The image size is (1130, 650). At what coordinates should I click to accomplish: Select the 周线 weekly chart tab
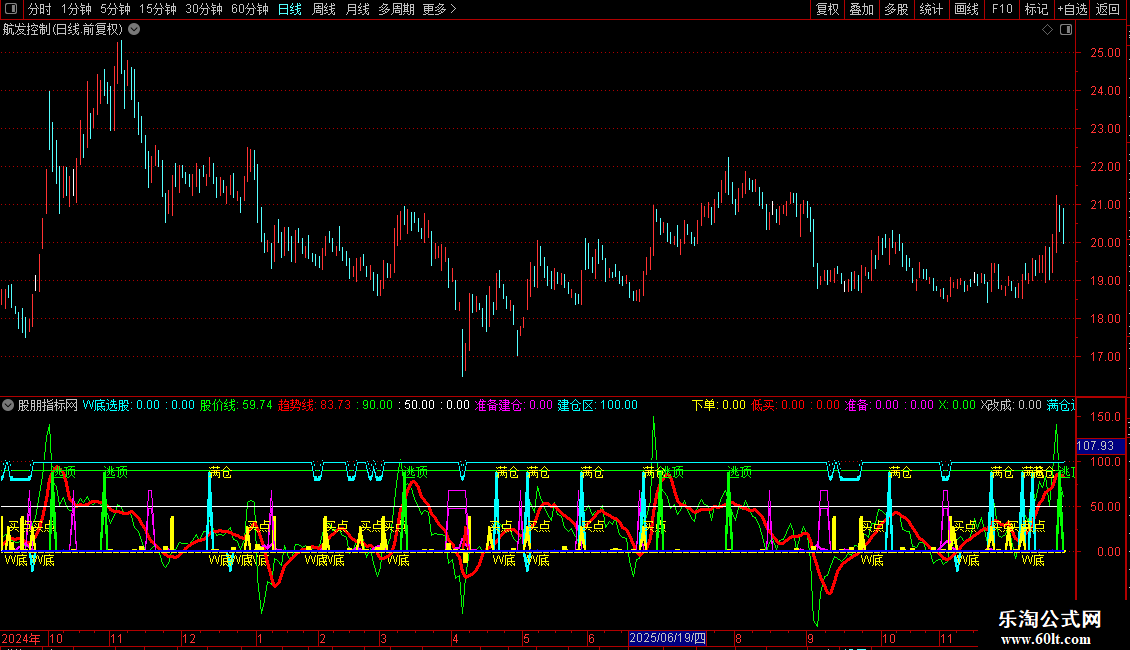324,10
